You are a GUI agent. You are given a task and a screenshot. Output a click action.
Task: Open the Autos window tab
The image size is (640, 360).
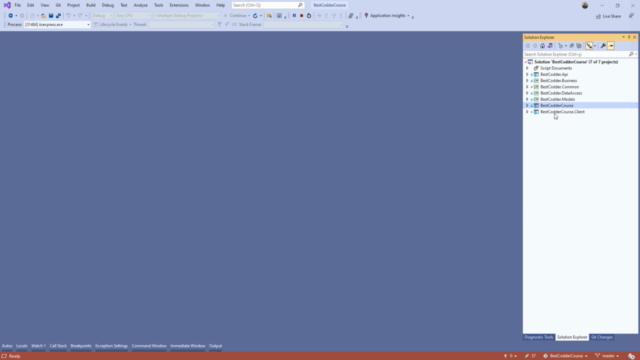pyautogui.click(x=7, y=346)
